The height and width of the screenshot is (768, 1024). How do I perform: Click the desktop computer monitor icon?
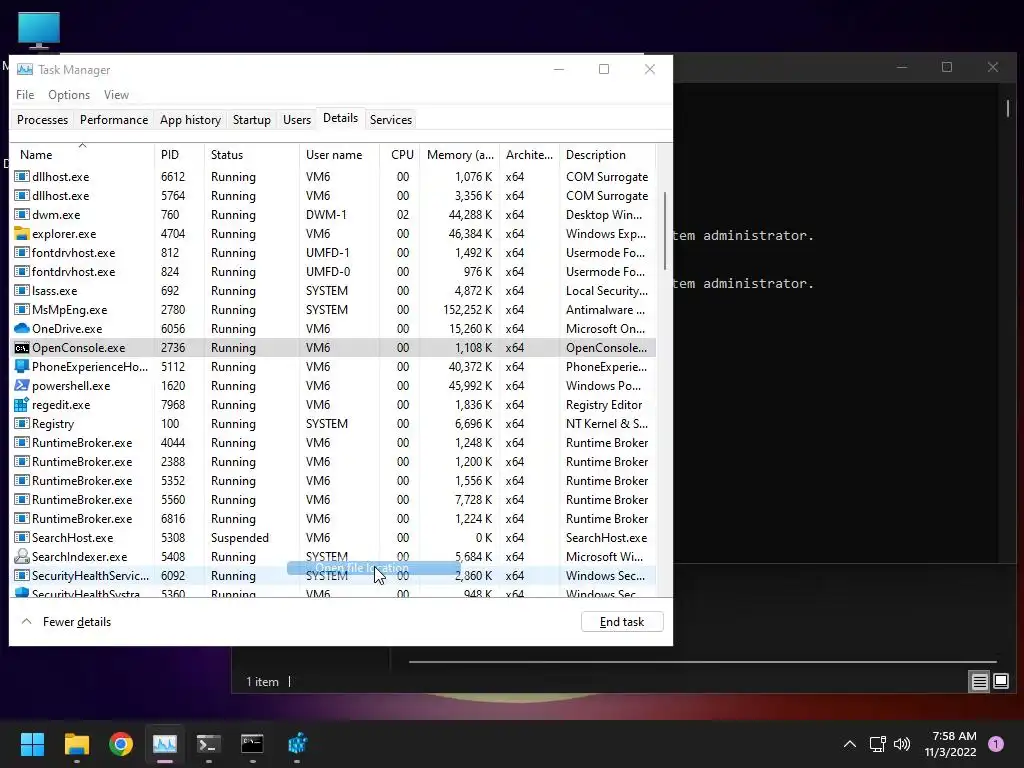coord(39,30)
